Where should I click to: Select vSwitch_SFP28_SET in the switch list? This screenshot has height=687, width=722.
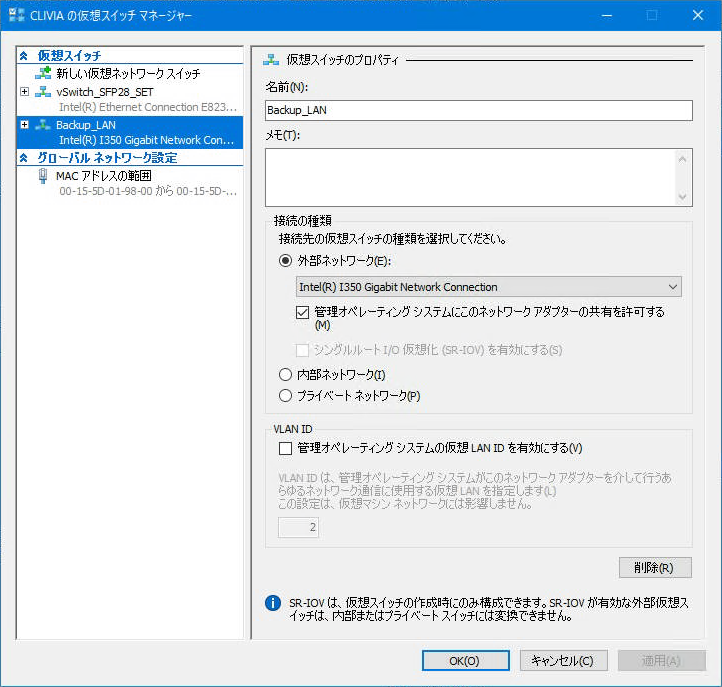click(105, 92)
